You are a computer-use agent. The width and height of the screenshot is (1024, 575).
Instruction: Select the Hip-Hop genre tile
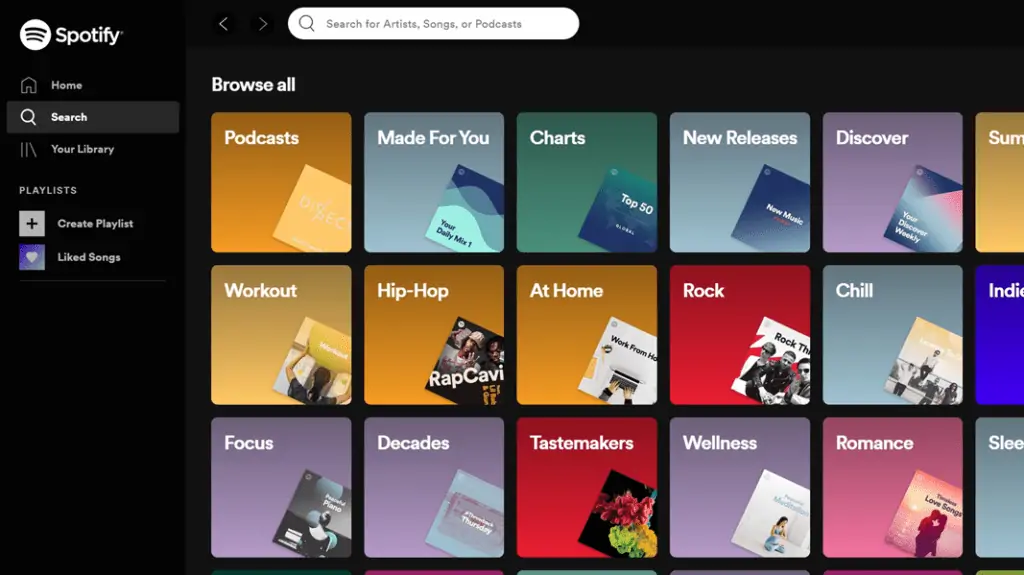pyautogui.click(x=434, y=334)
